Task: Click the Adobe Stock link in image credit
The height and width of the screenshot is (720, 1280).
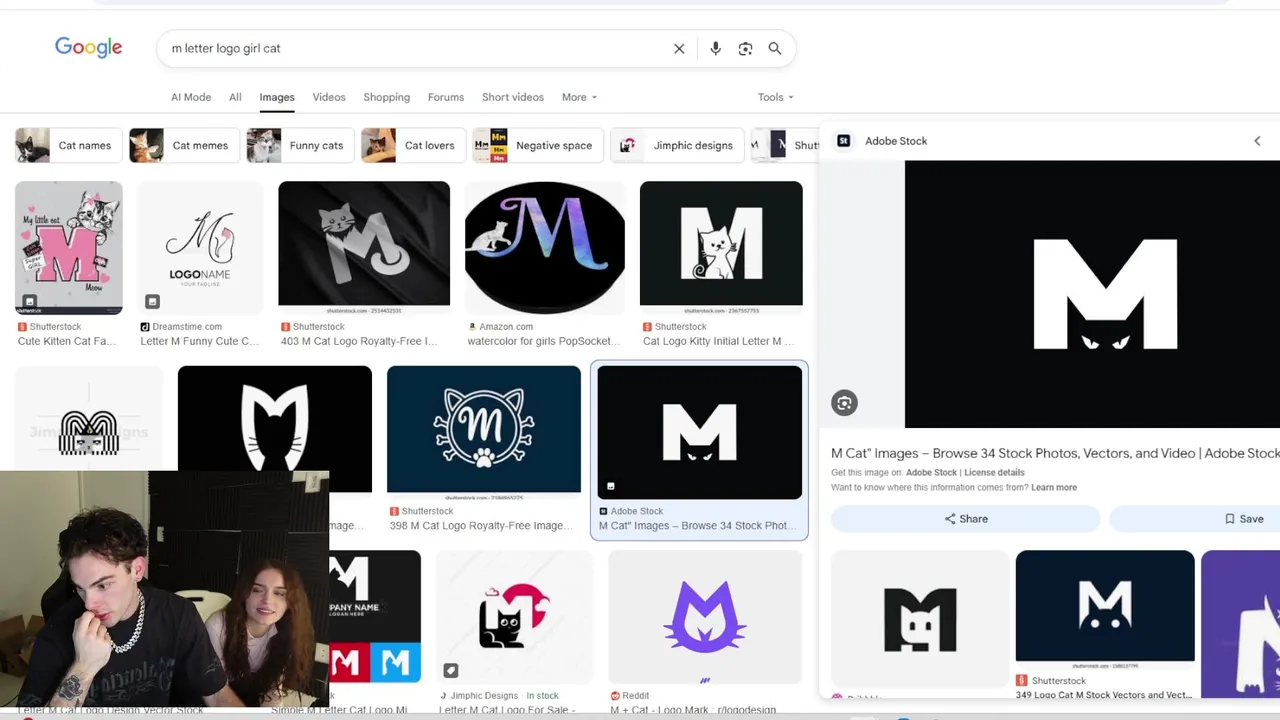Action: tap(931, 473)
